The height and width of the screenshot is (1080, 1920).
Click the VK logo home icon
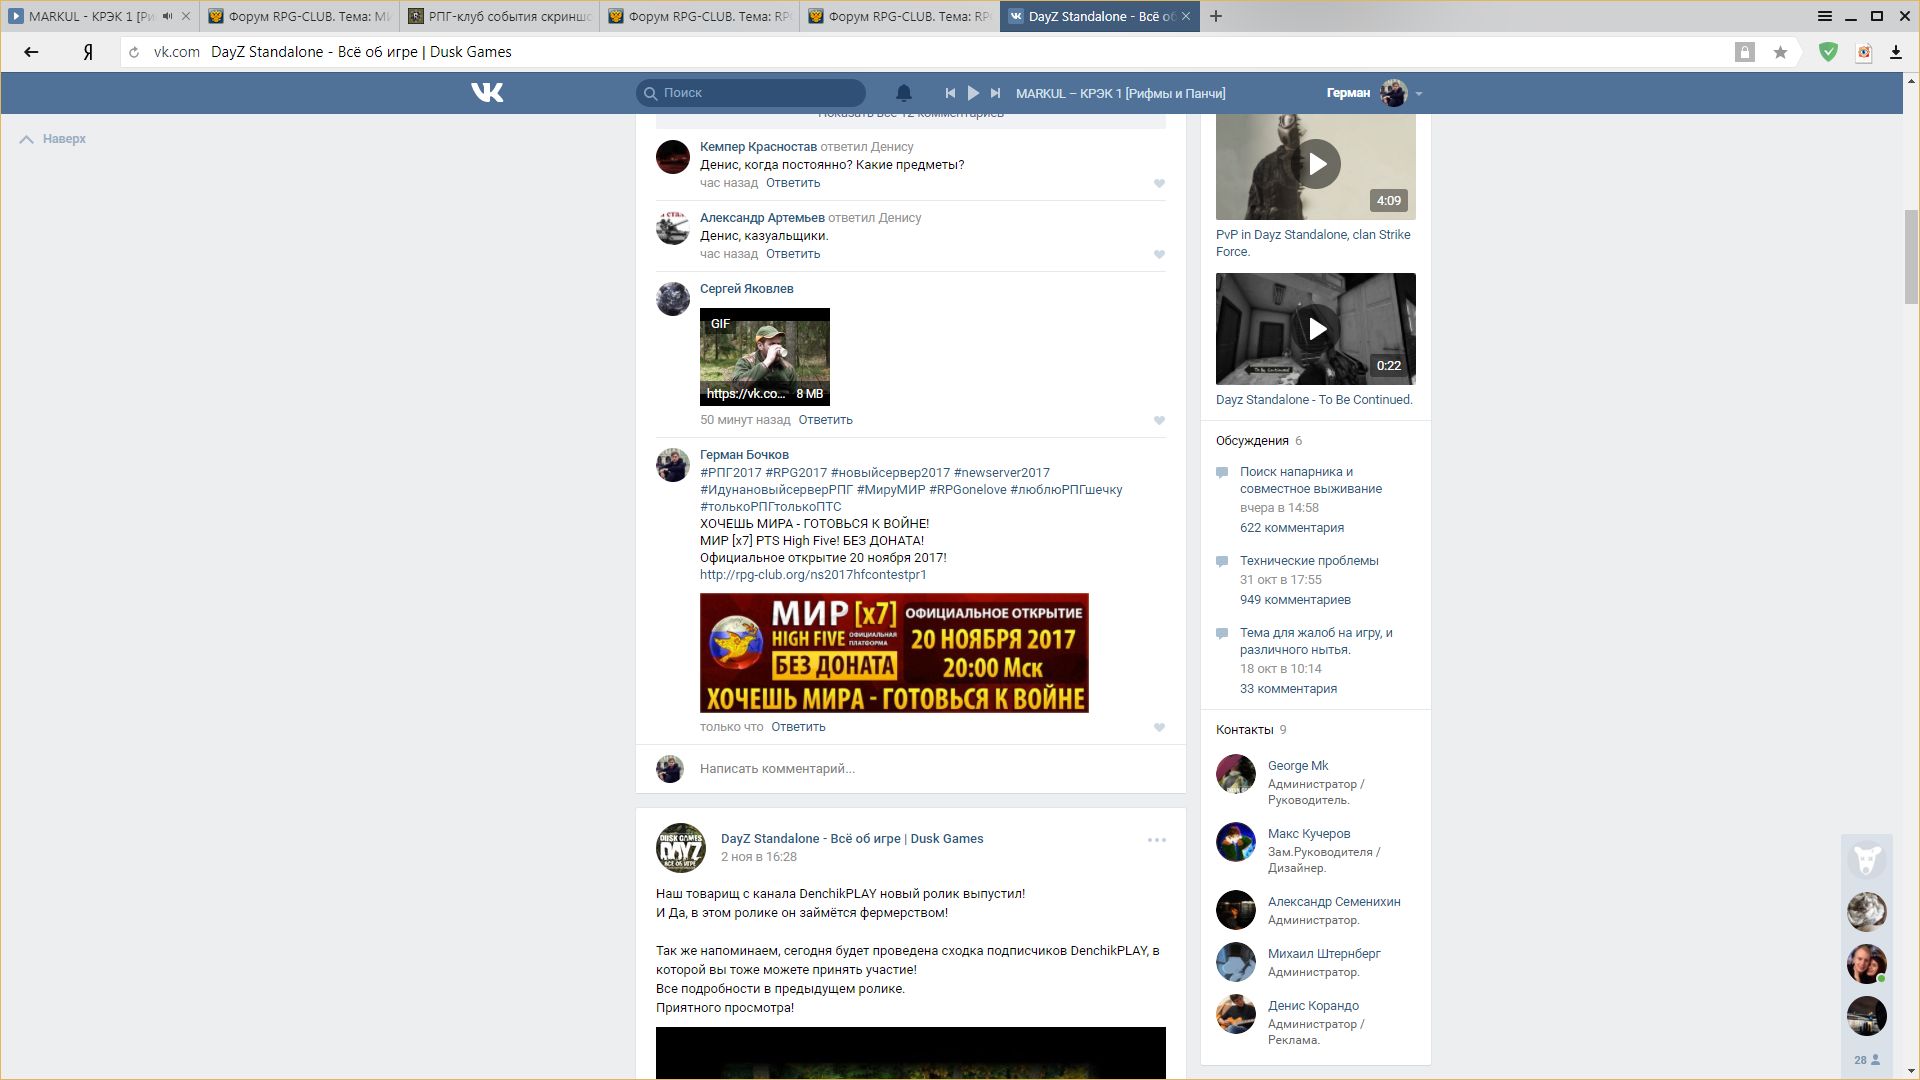(487, 93)
